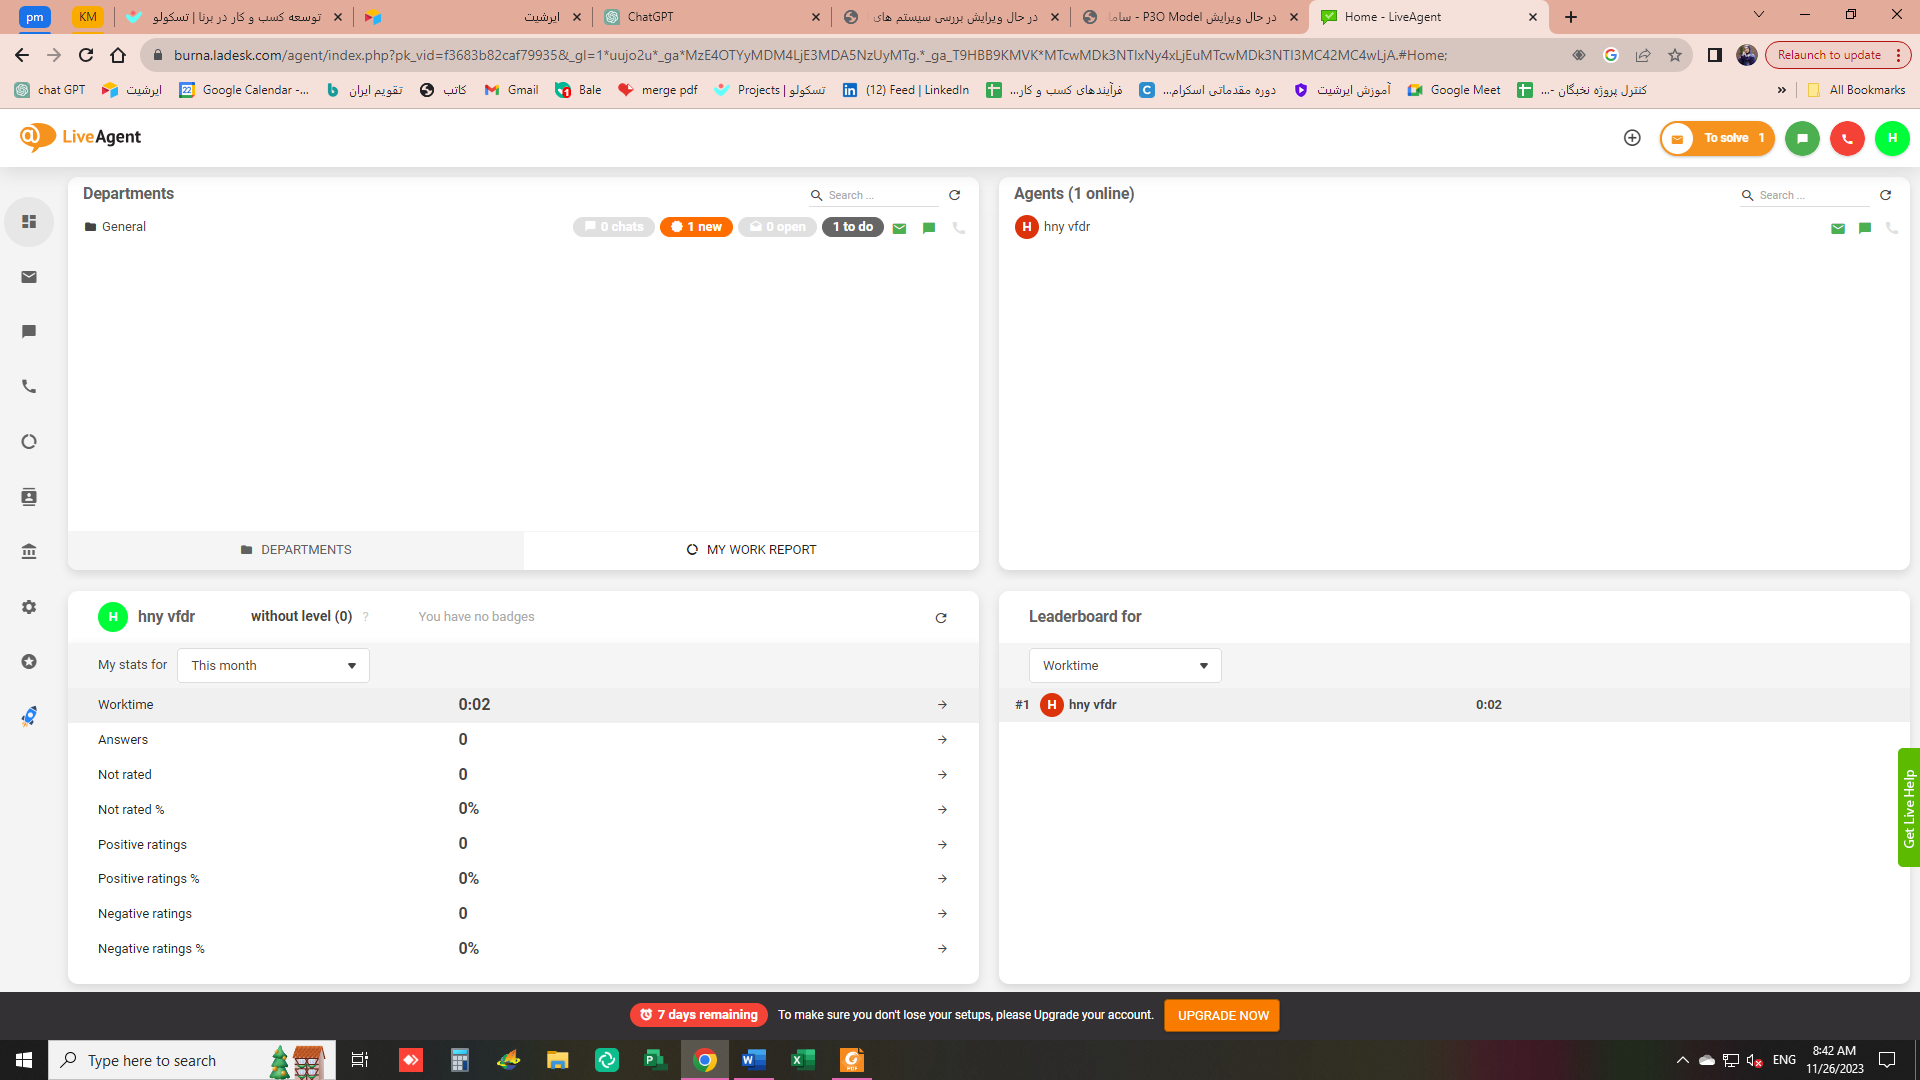Open the Tickets envelope icon in sidebar
Image resolution: width=1920 pixels, height=1080 pixels.
point(29,277)
